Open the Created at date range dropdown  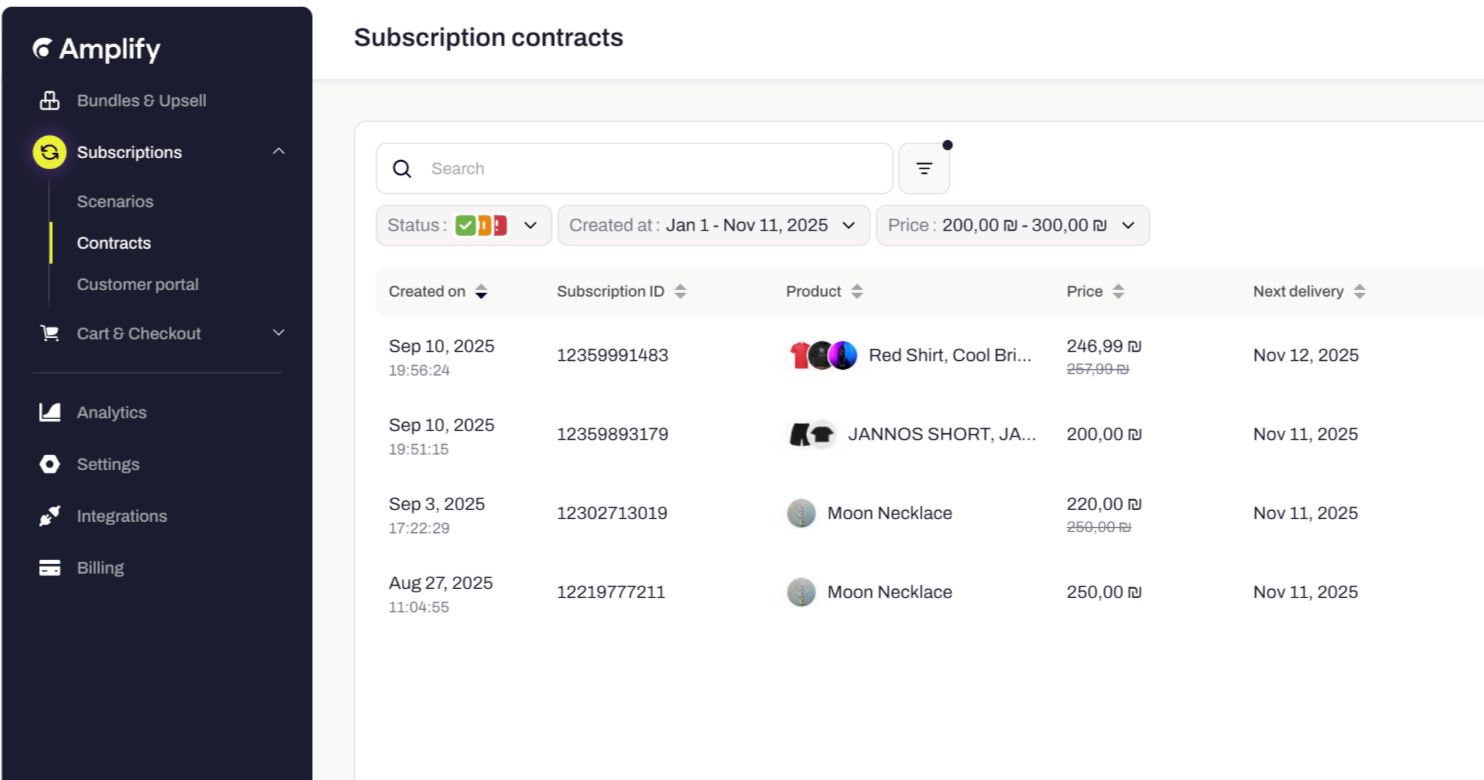[713, 225]
